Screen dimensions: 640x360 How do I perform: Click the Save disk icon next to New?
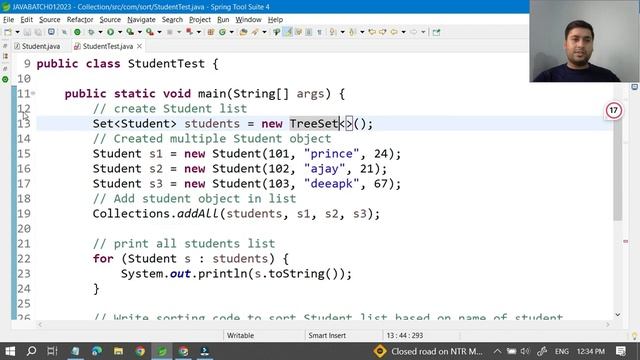[x=27, y=32]
